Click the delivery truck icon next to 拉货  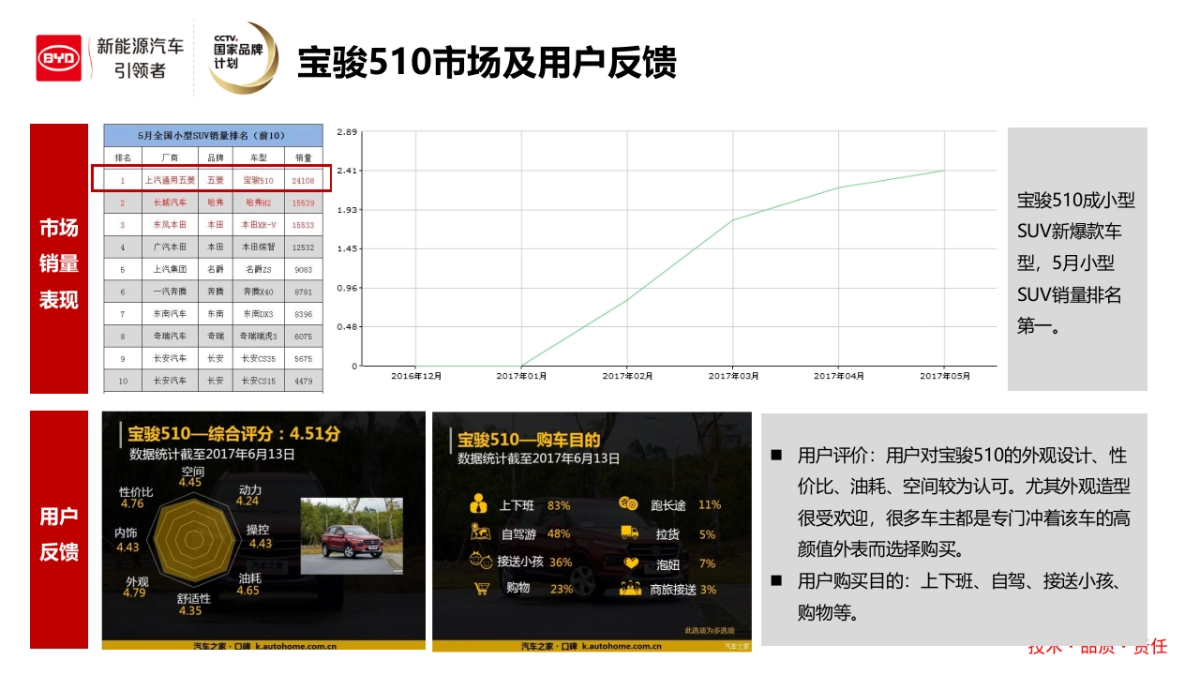coord(628,533)
